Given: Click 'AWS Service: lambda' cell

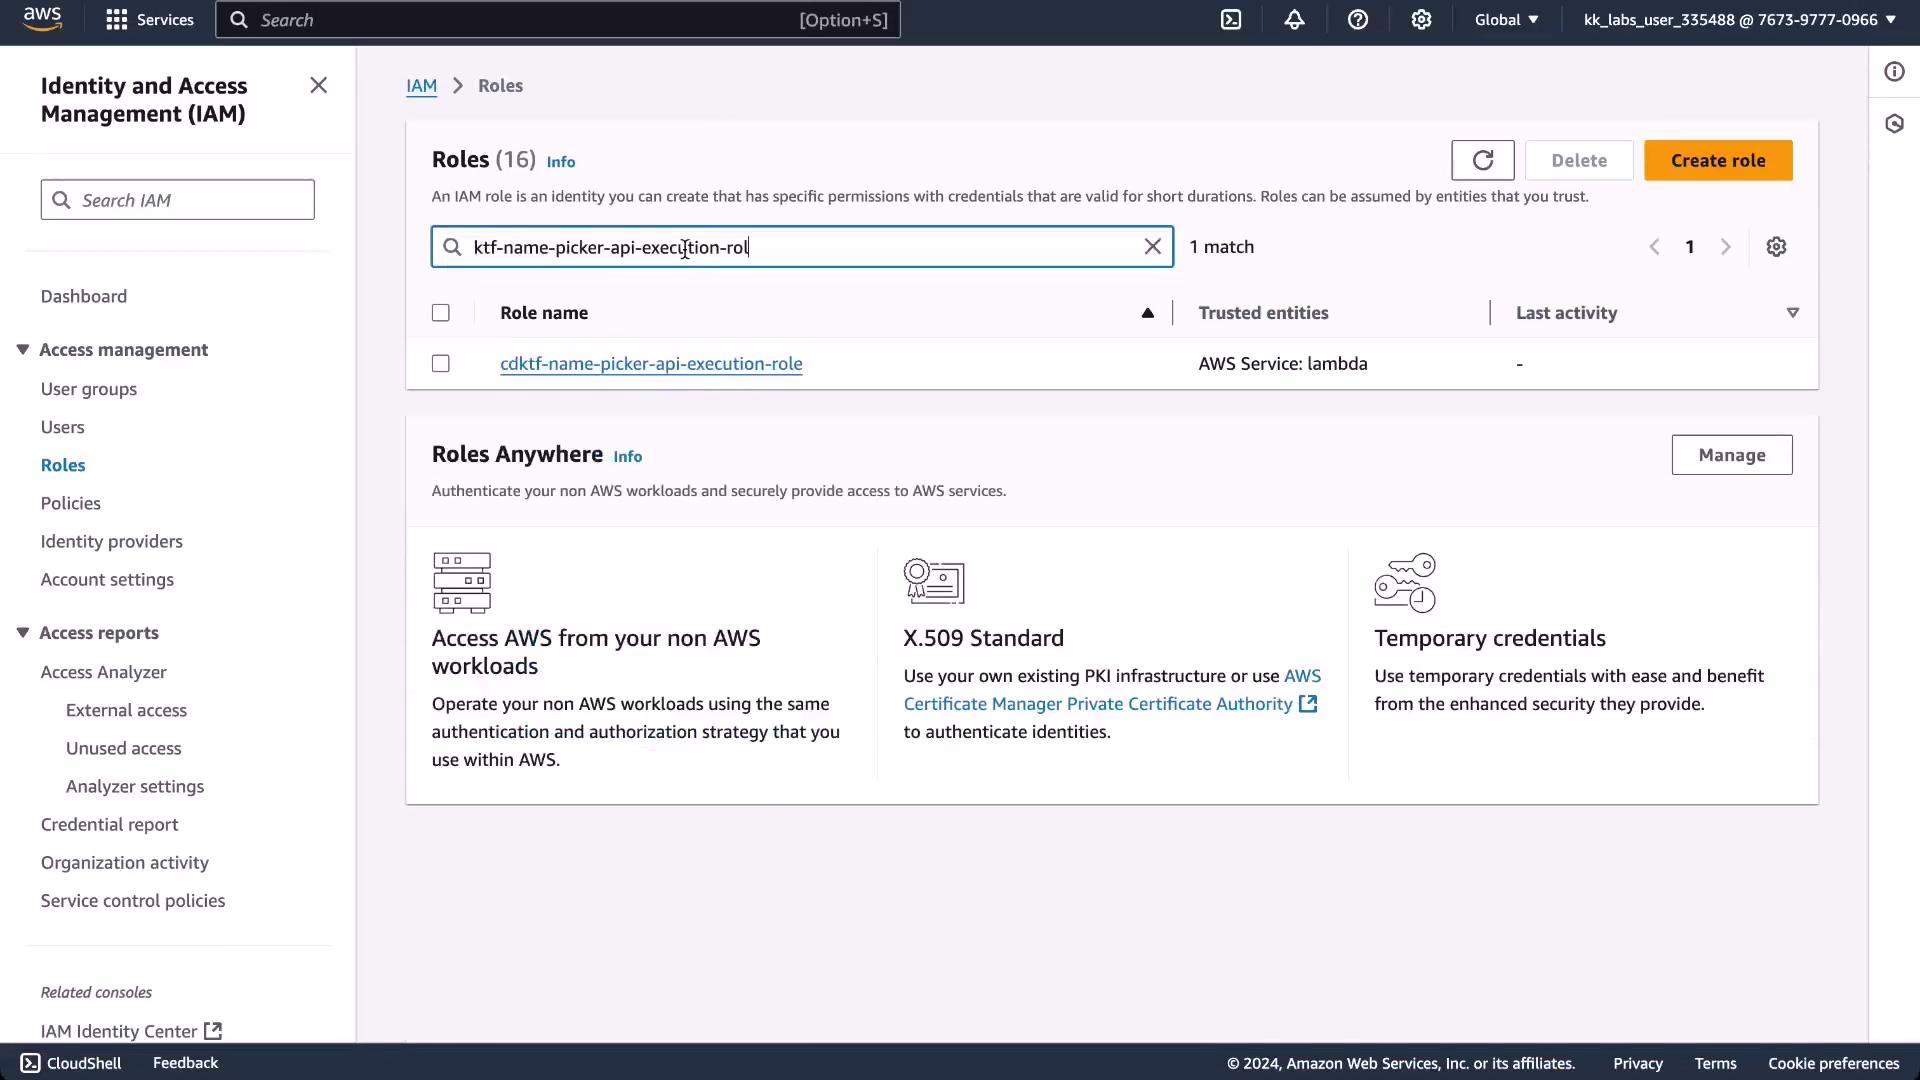Looking at the screenshot, I should pyautogui.click(x=1283, y=364).
